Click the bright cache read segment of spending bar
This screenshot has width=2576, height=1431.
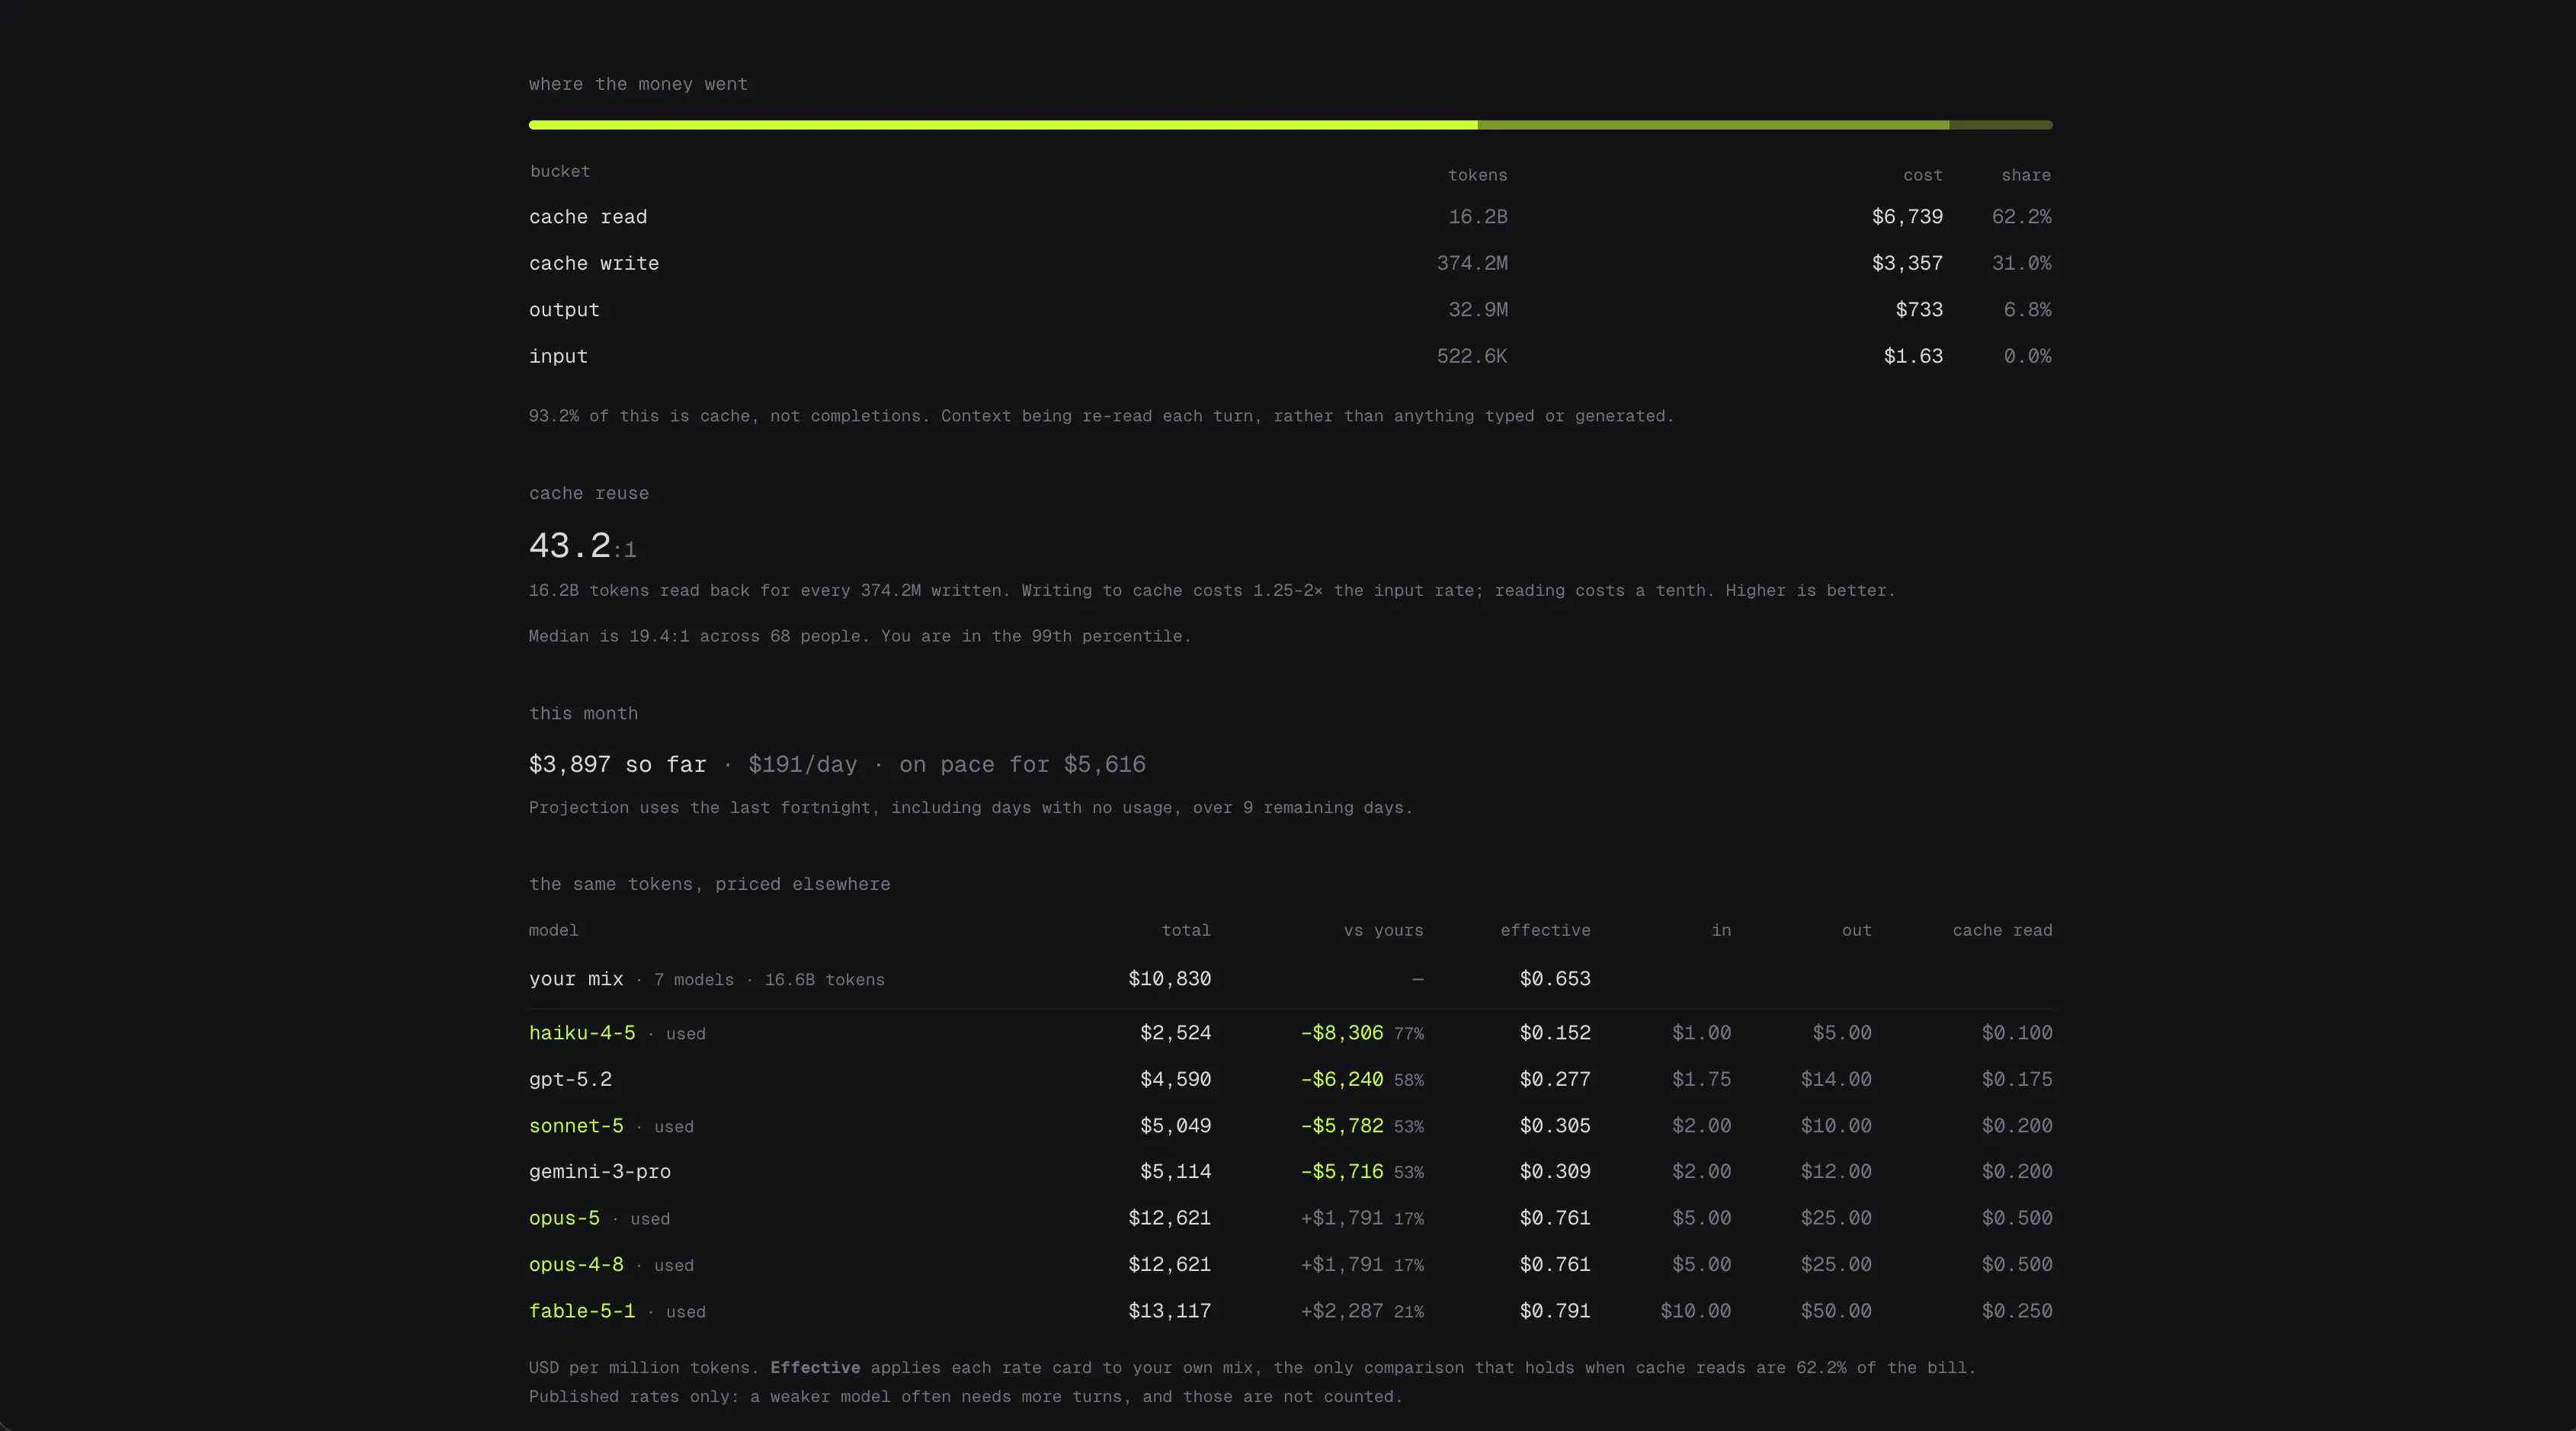coord(1003,125)
